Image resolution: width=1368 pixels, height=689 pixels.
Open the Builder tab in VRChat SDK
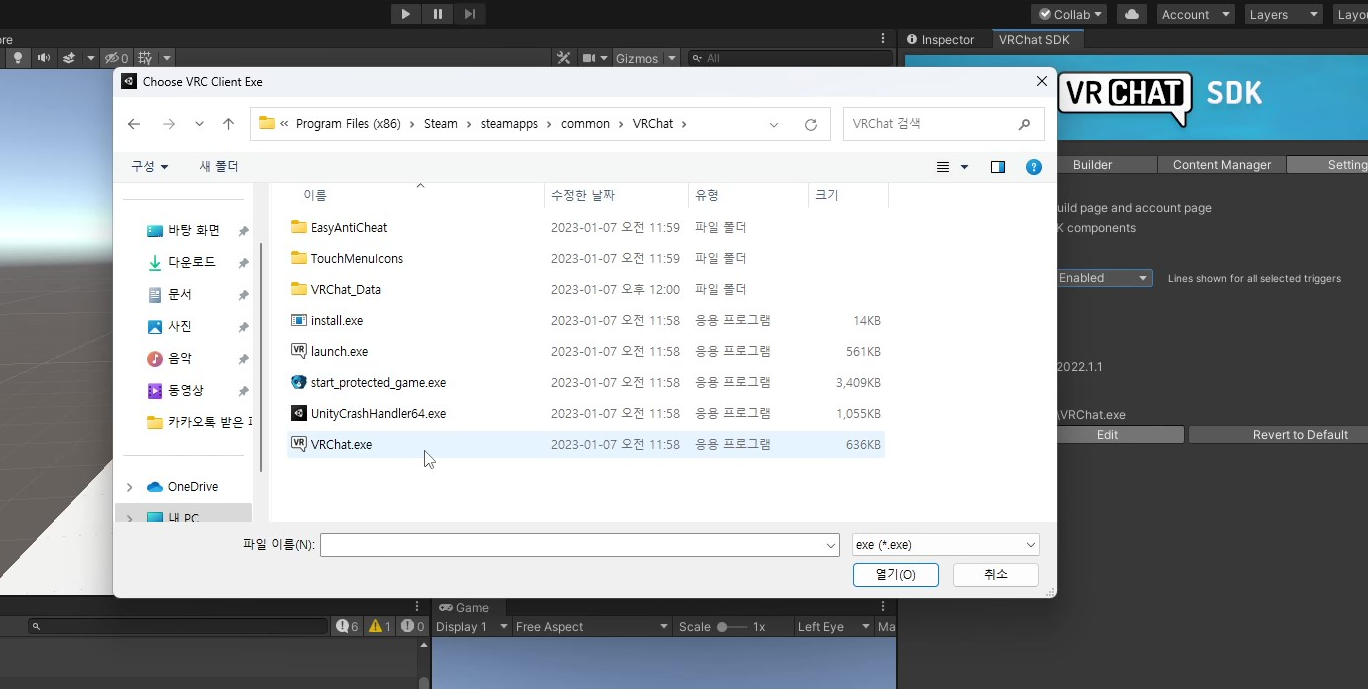(1092, 165)
